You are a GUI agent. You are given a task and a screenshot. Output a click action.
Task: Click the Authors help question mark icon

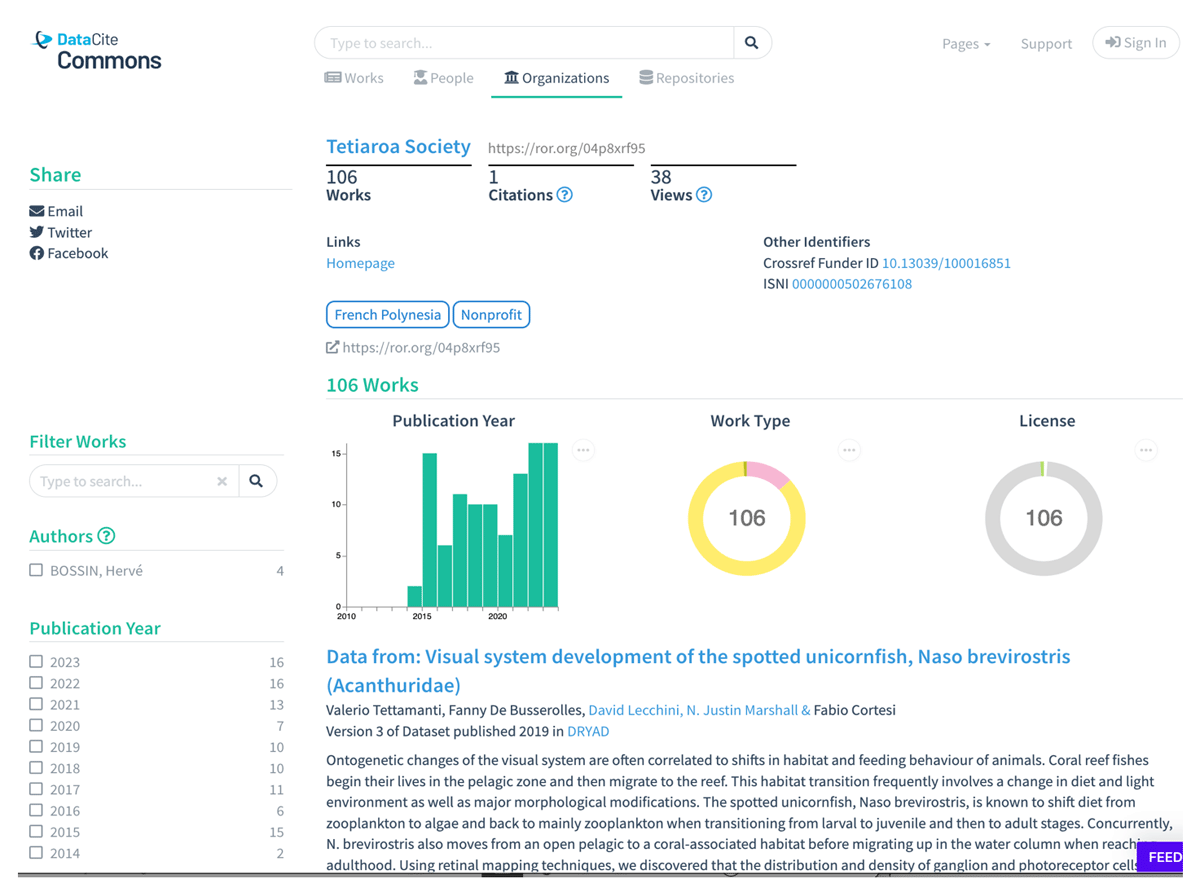click(x=106, y=536)
